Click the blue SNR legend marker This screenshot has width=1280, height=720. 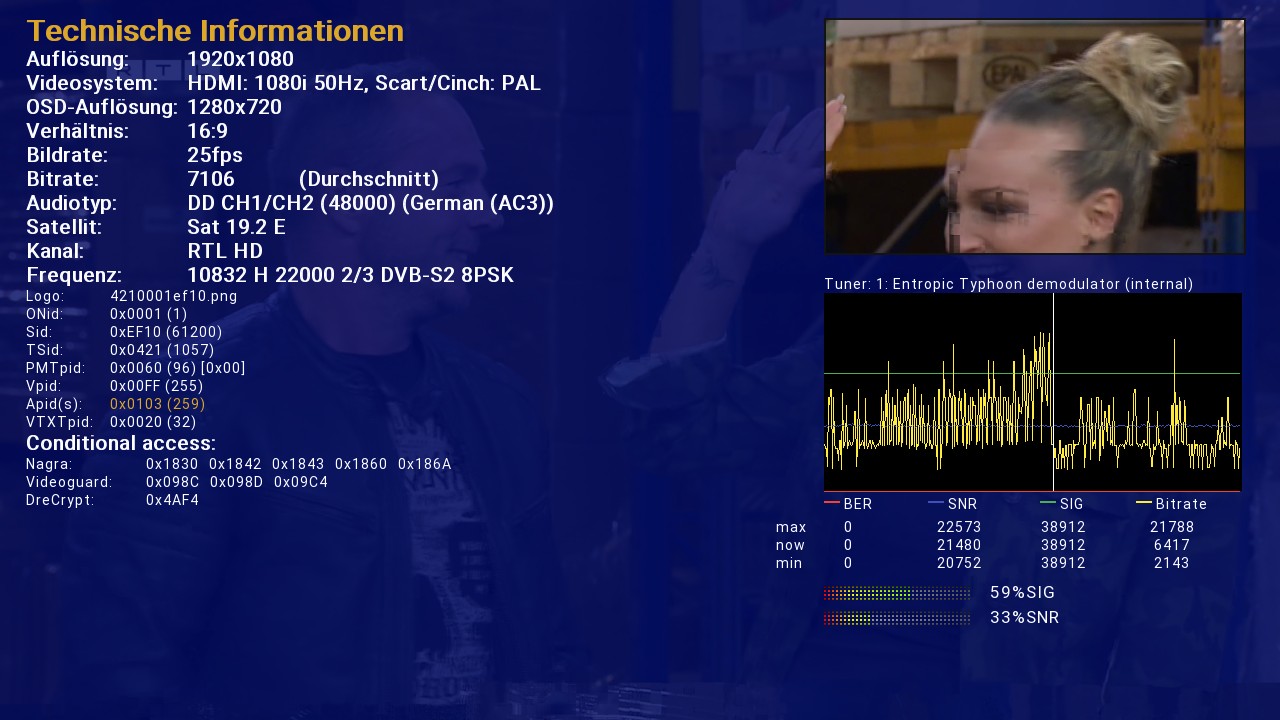pos(935,503)
